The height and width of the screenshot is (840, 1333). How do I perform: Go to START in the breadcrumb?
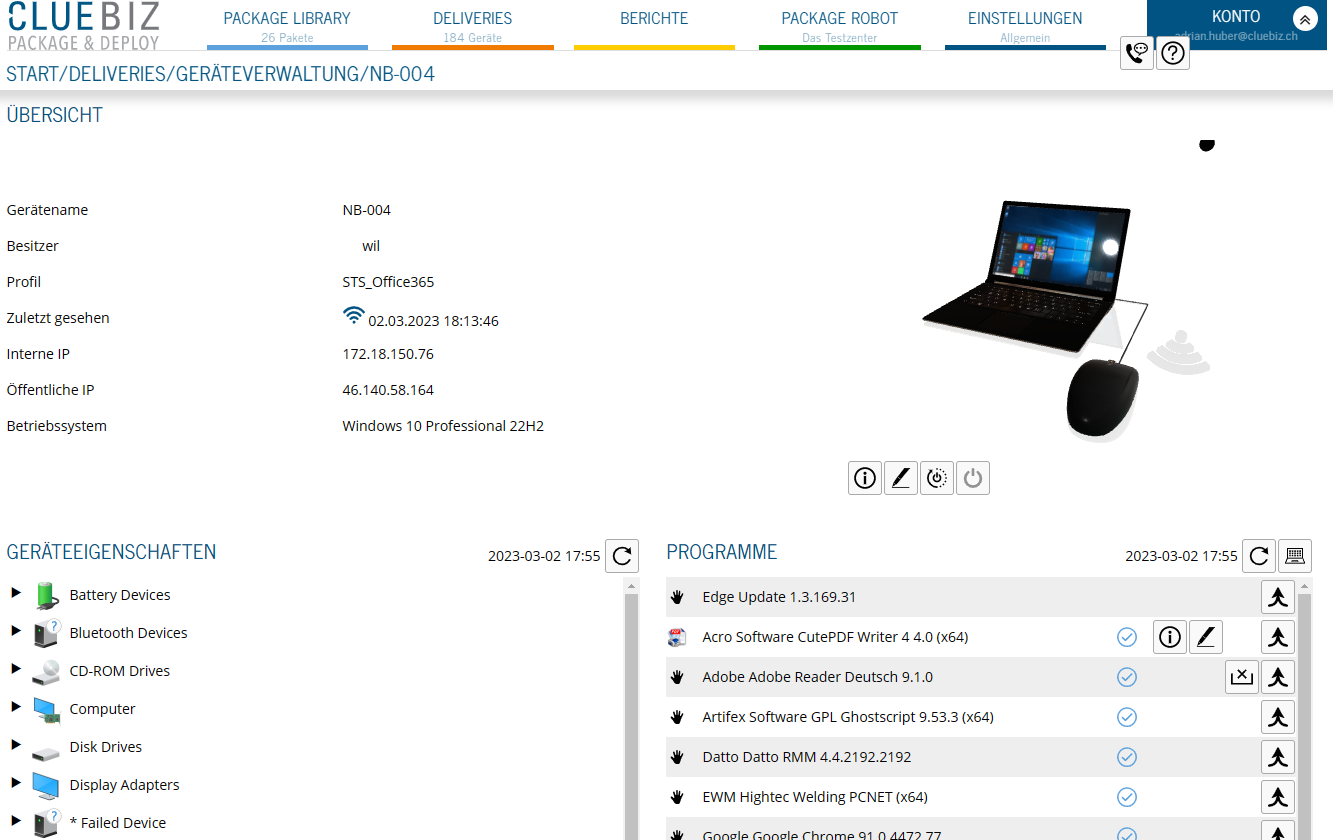click(x=34, y=74)
